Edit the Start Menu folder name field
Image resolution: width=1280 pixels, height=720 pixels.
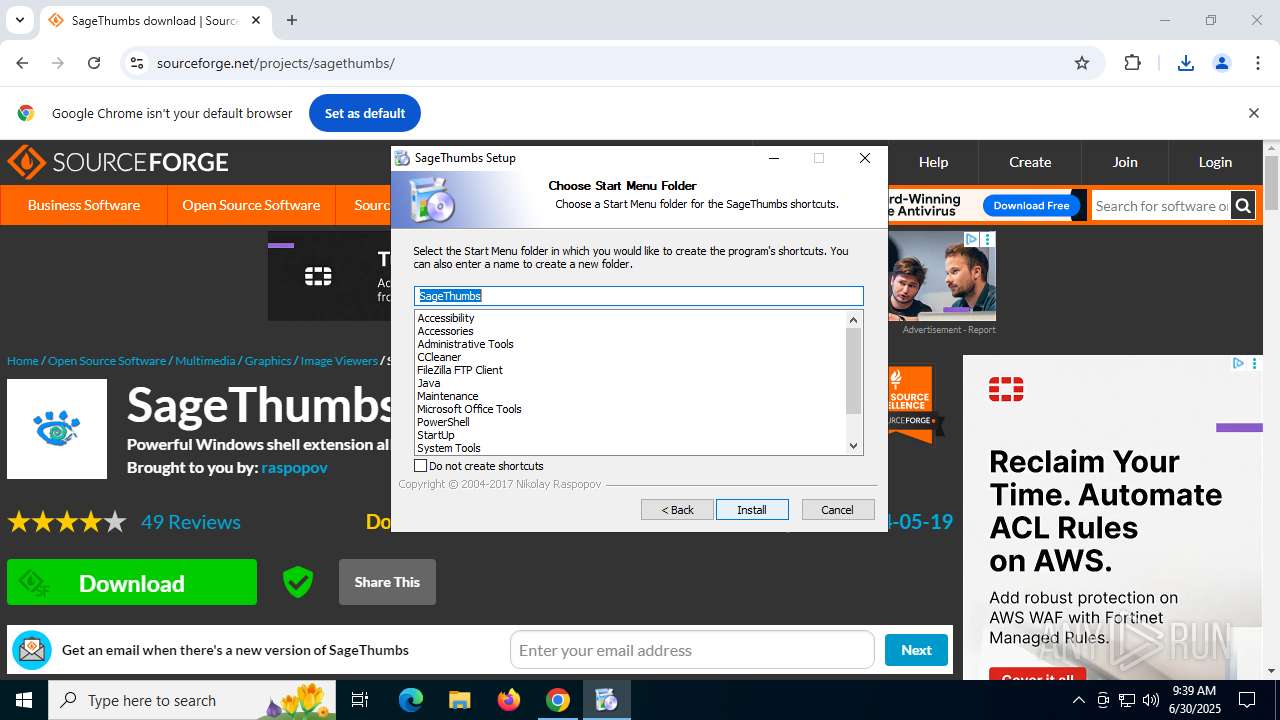639,296
